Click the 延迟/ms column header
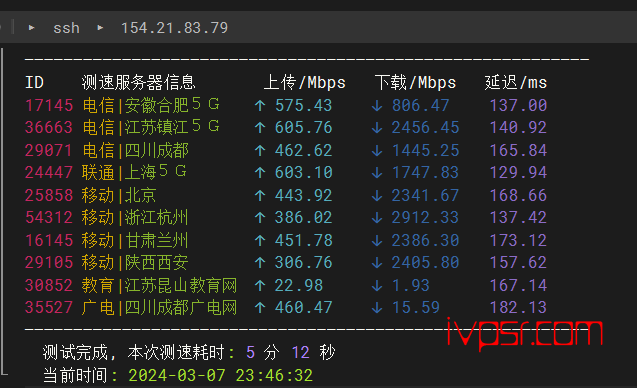The width and height of the screenshot is (637, 388). [516, 82]
